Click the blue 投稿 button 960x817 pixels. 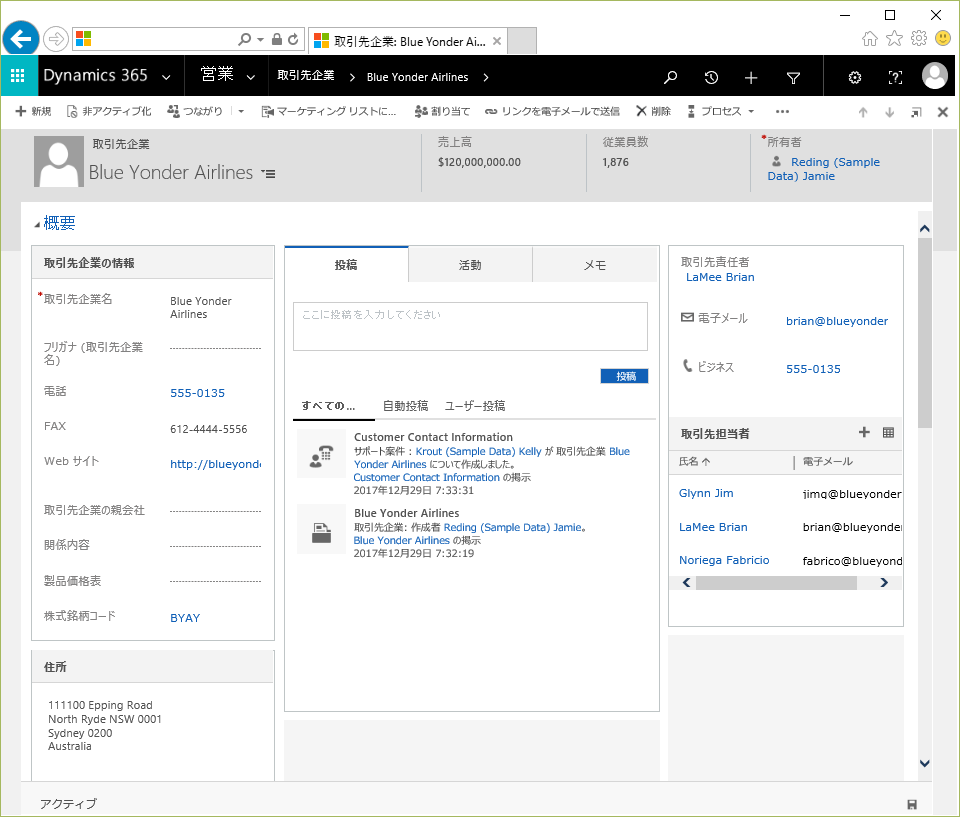point(624,376)
